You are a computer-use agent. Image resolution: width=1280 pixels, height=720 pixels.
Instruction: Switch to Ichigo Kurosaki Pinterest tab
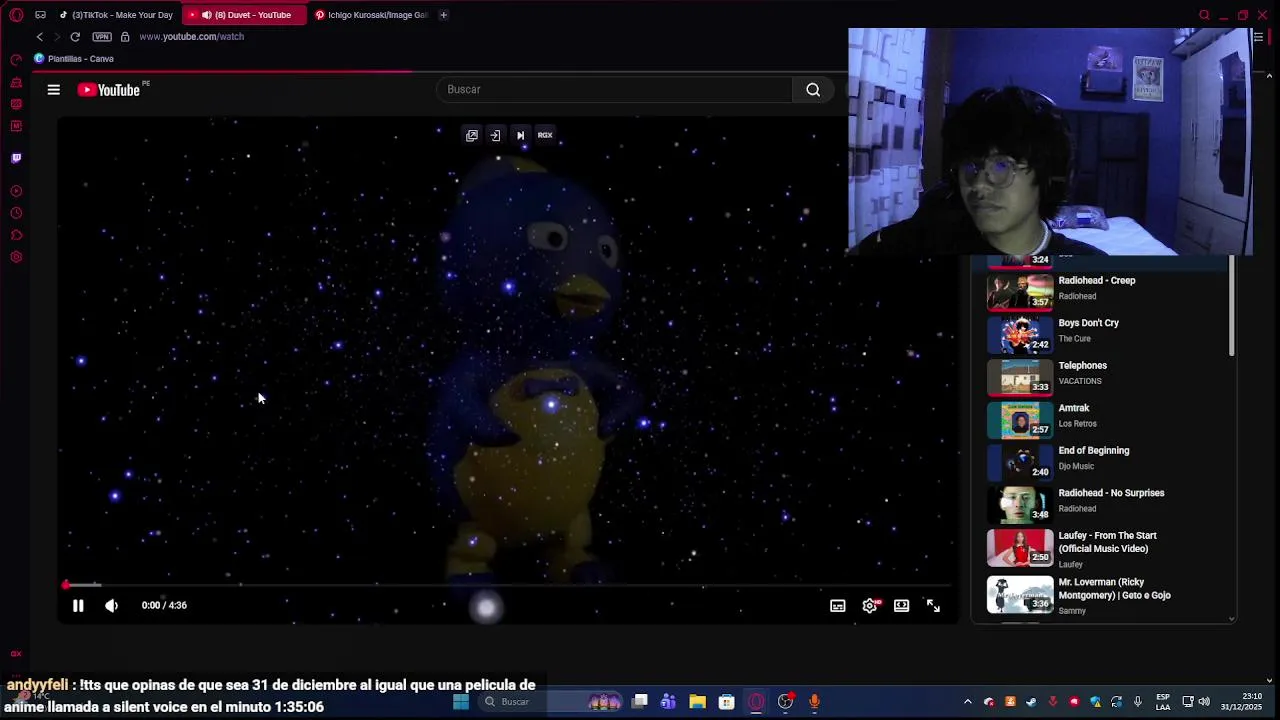pos(370,15)
